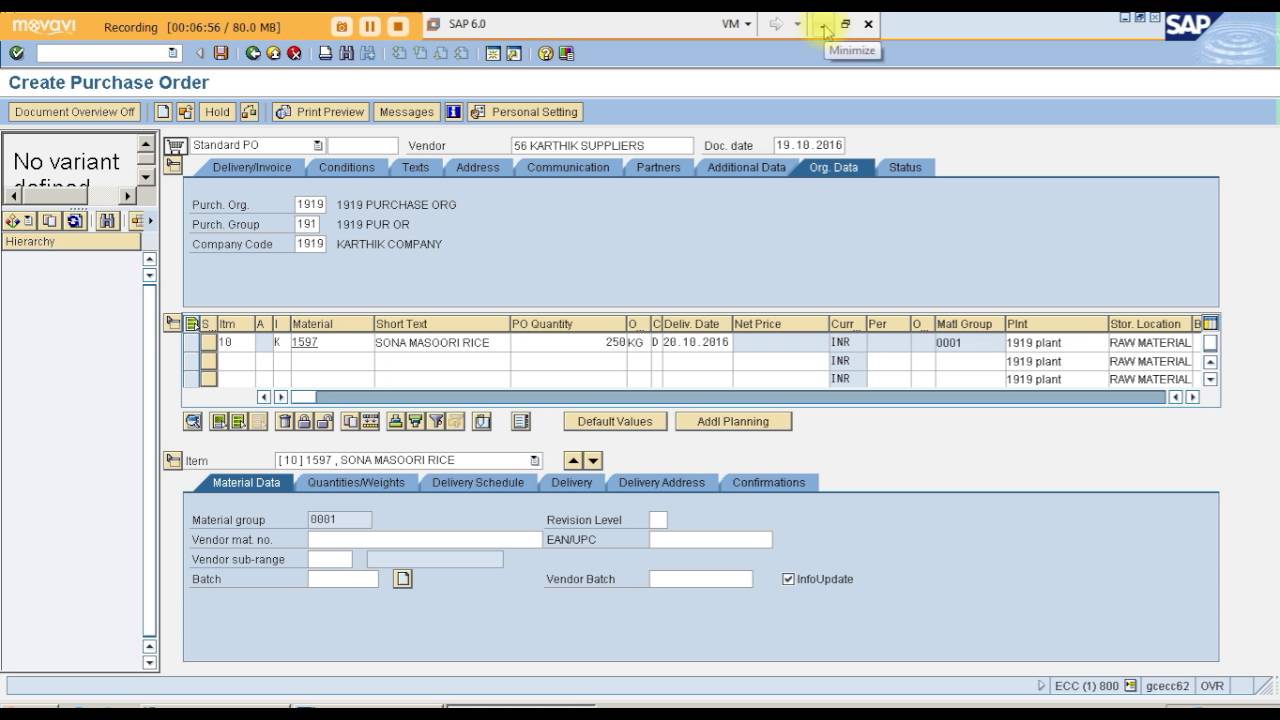Open the Standard PO order type dropdown
The image size is (1280, 720).
(318, 146)
